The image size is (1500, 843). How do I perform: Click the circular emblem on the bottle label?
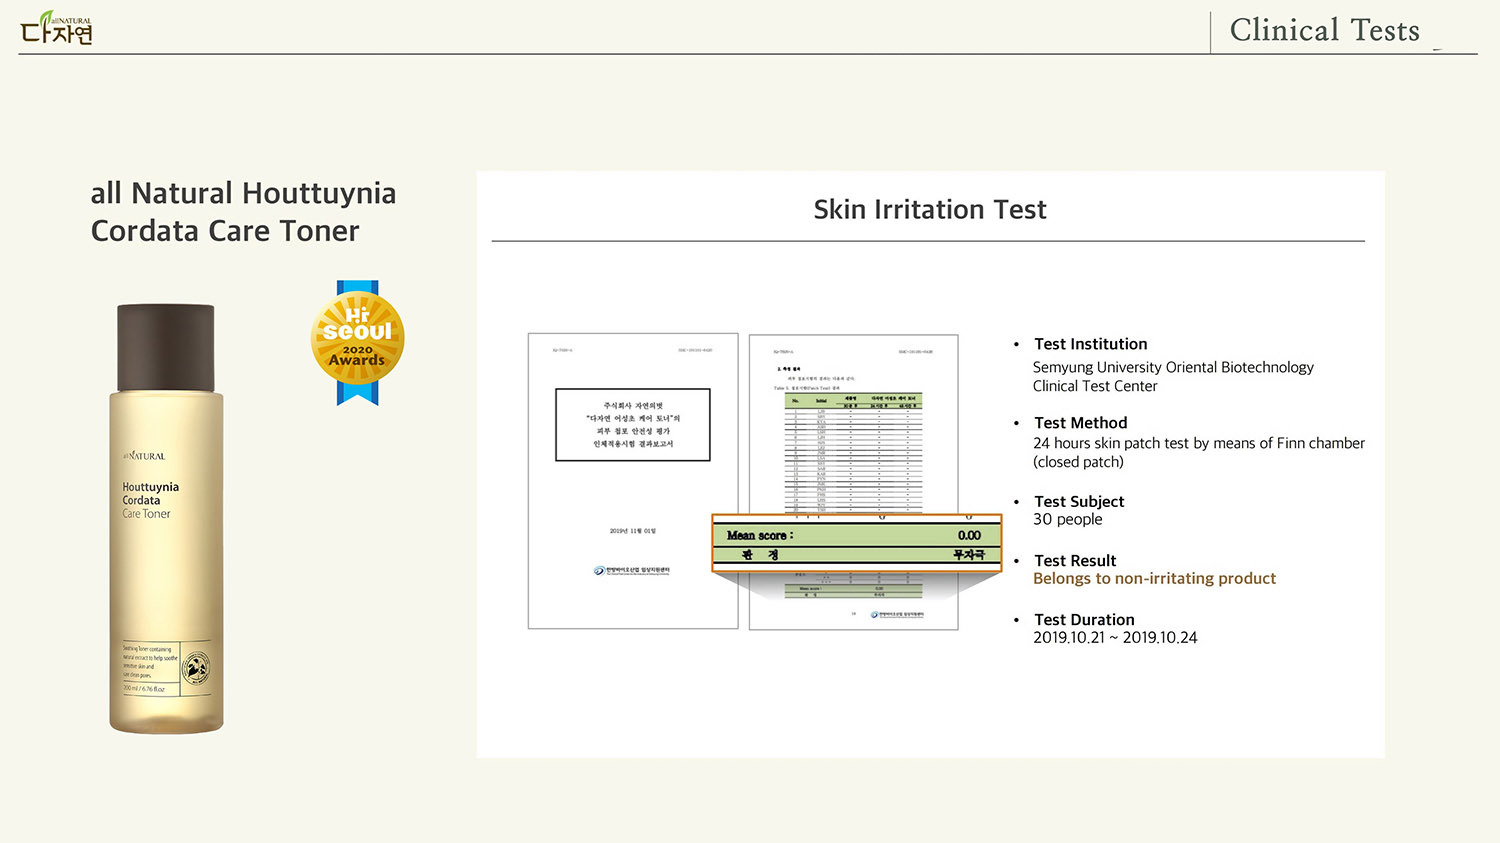[196, 668]
